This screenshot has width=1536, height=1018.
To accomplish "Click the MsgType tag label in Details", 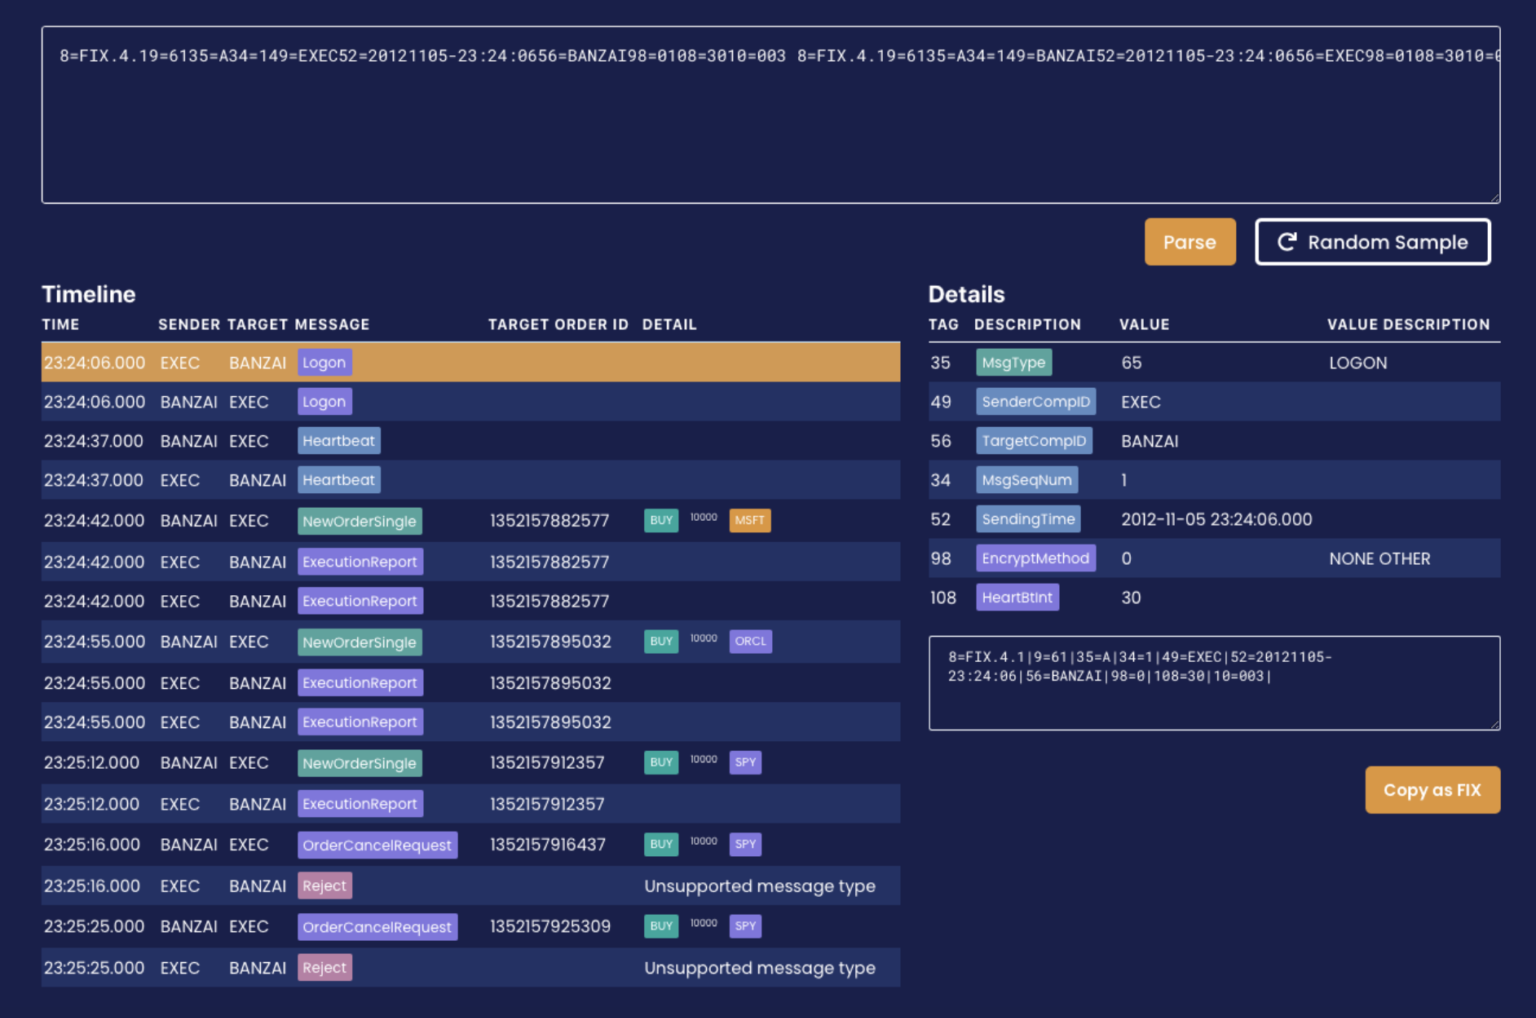I will (1013, 363).
